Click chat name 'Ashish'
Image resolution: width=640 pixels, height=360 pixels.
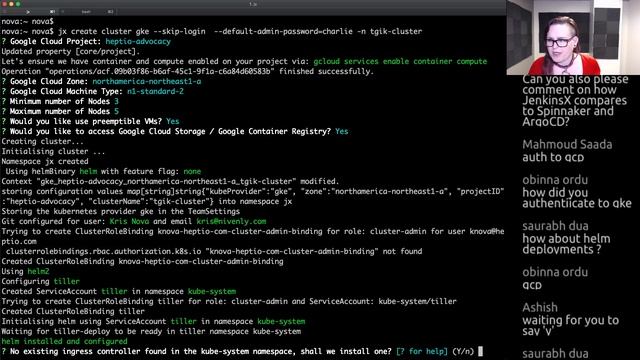(540, 307)
